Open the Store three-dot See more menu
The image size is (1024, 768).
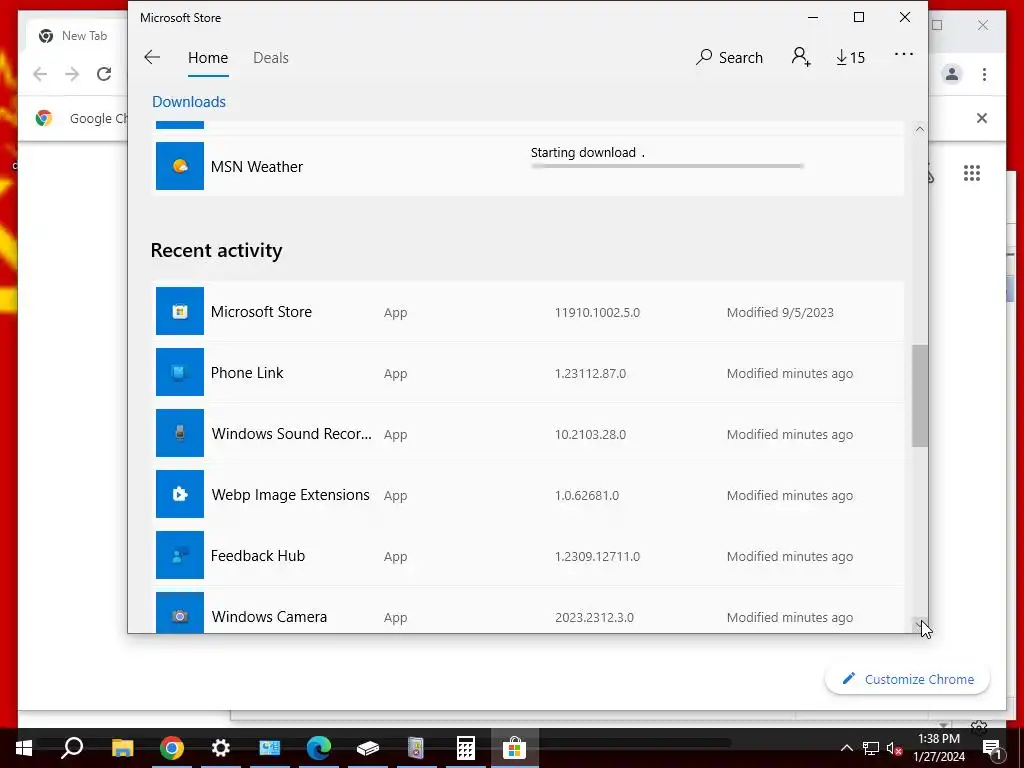click(904, 55)
